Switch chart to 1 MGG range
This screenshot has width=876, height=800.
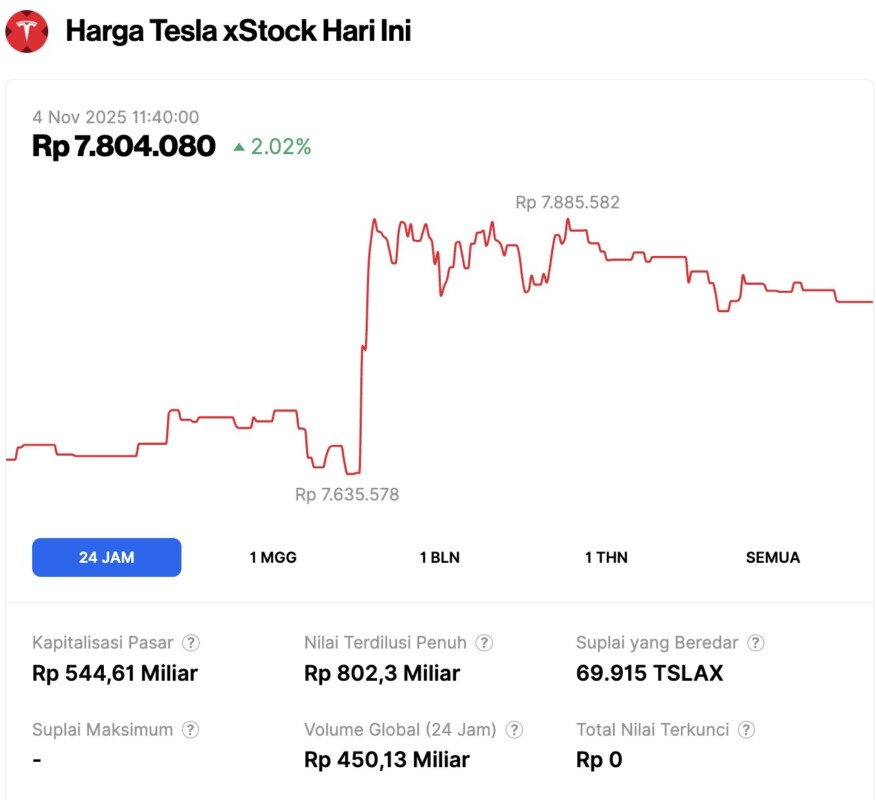click(273, 557)
